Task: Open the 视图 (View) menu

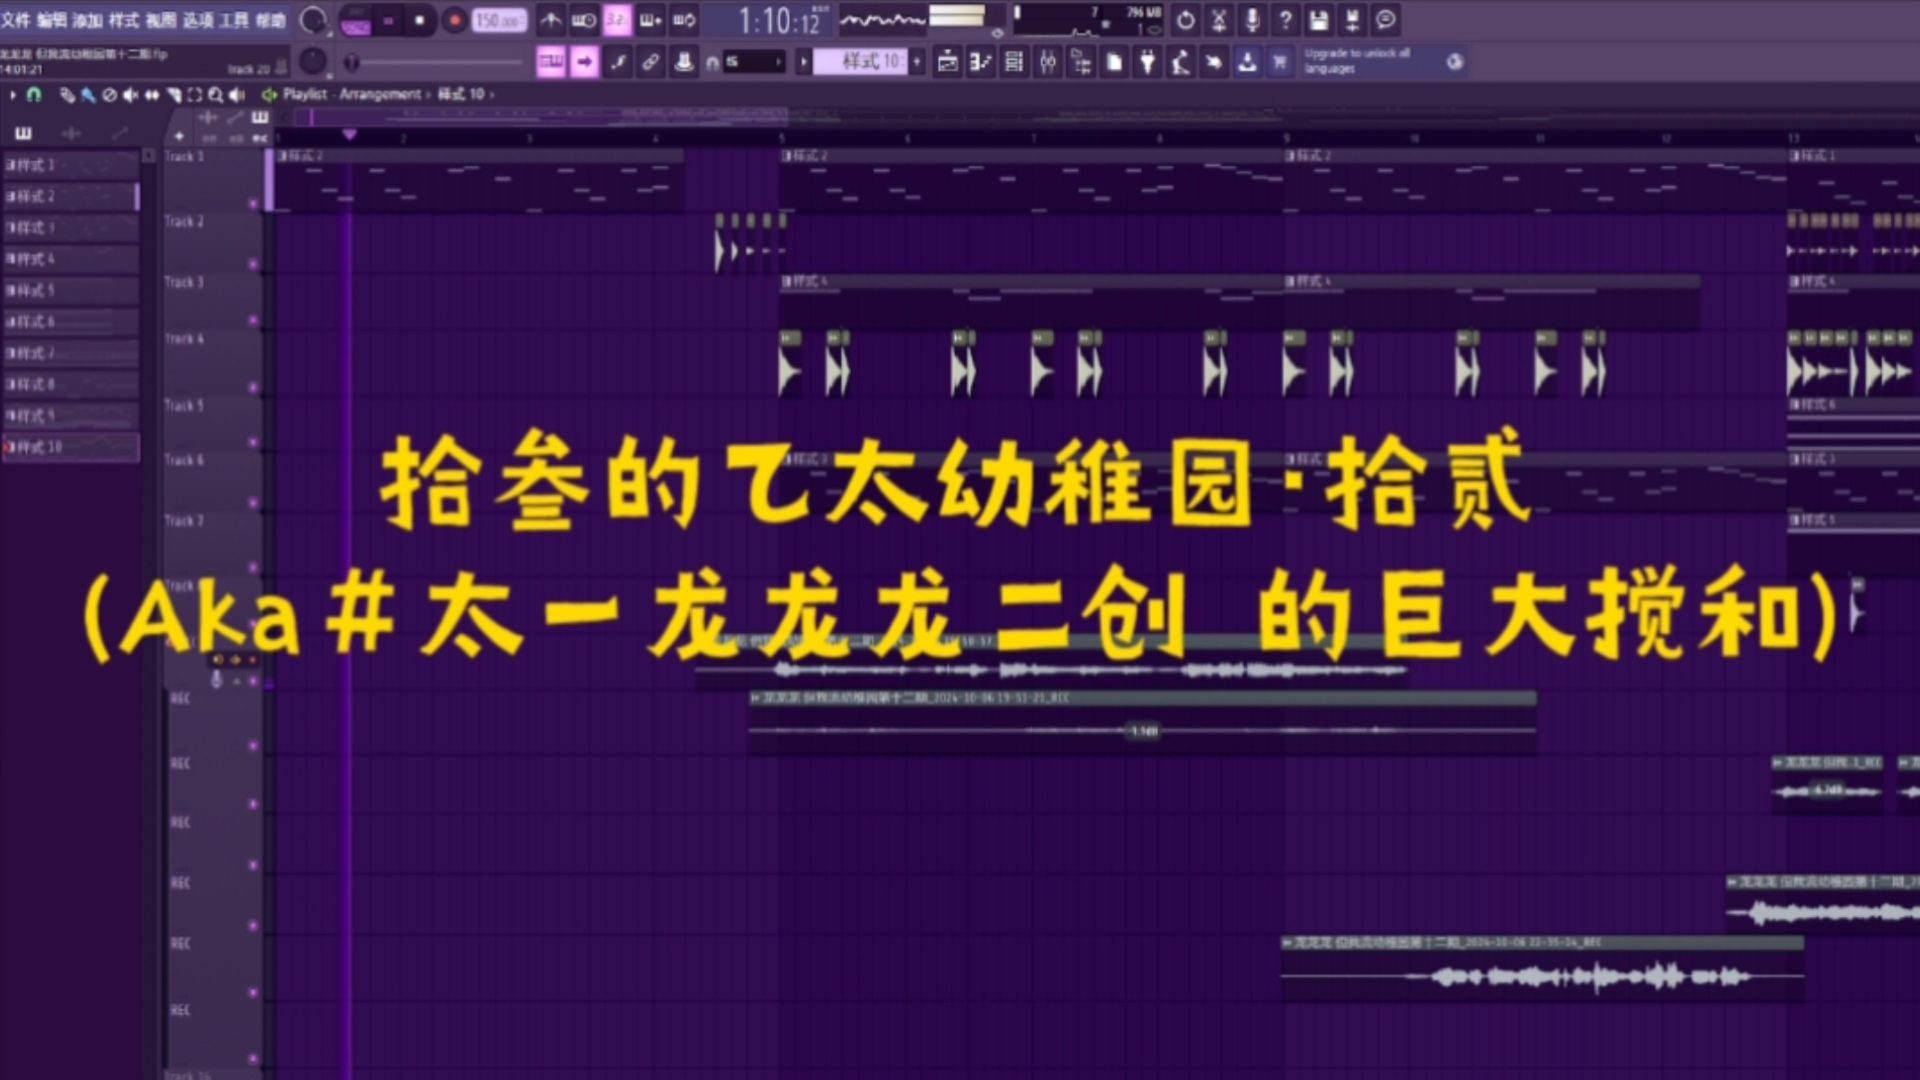Action: click(160, 20)
